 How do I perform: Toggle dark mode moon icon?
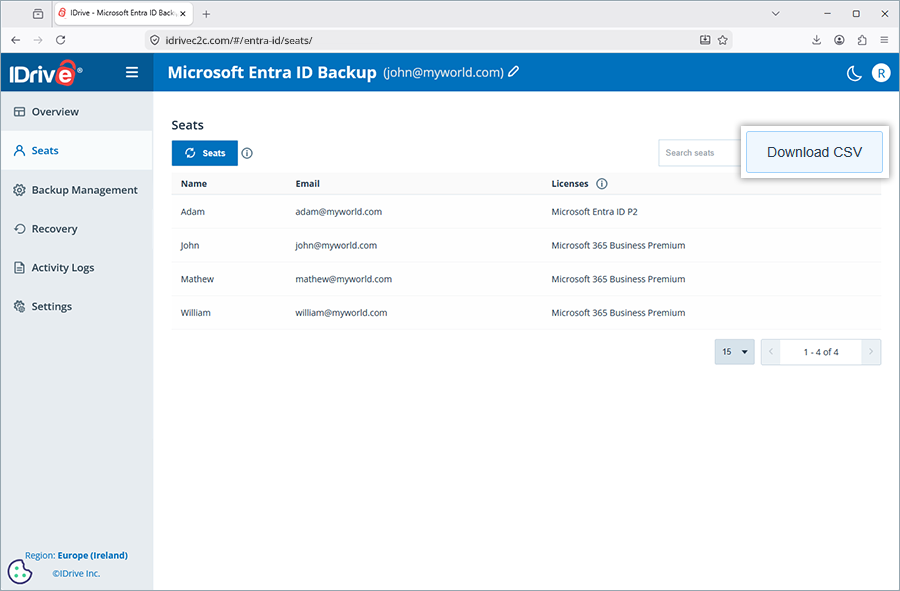tap(854, 73)
